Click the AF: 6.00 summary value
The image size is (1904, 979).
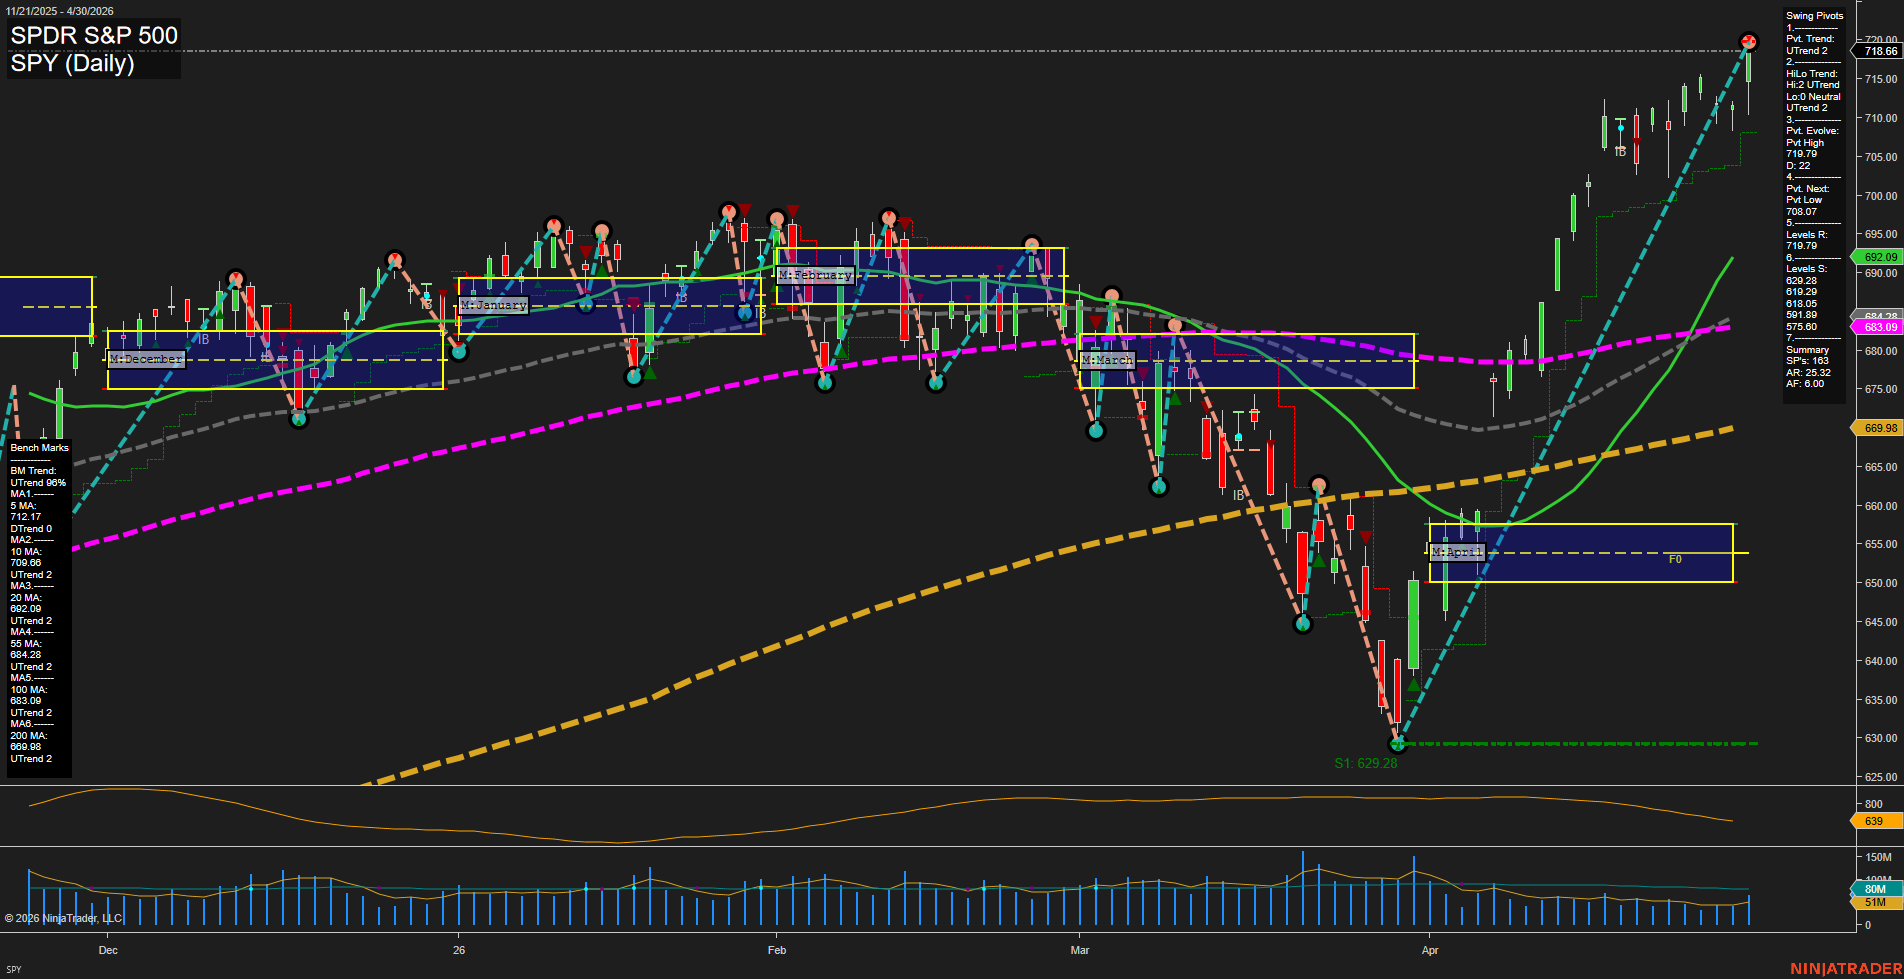click(x=1805, y=384)
